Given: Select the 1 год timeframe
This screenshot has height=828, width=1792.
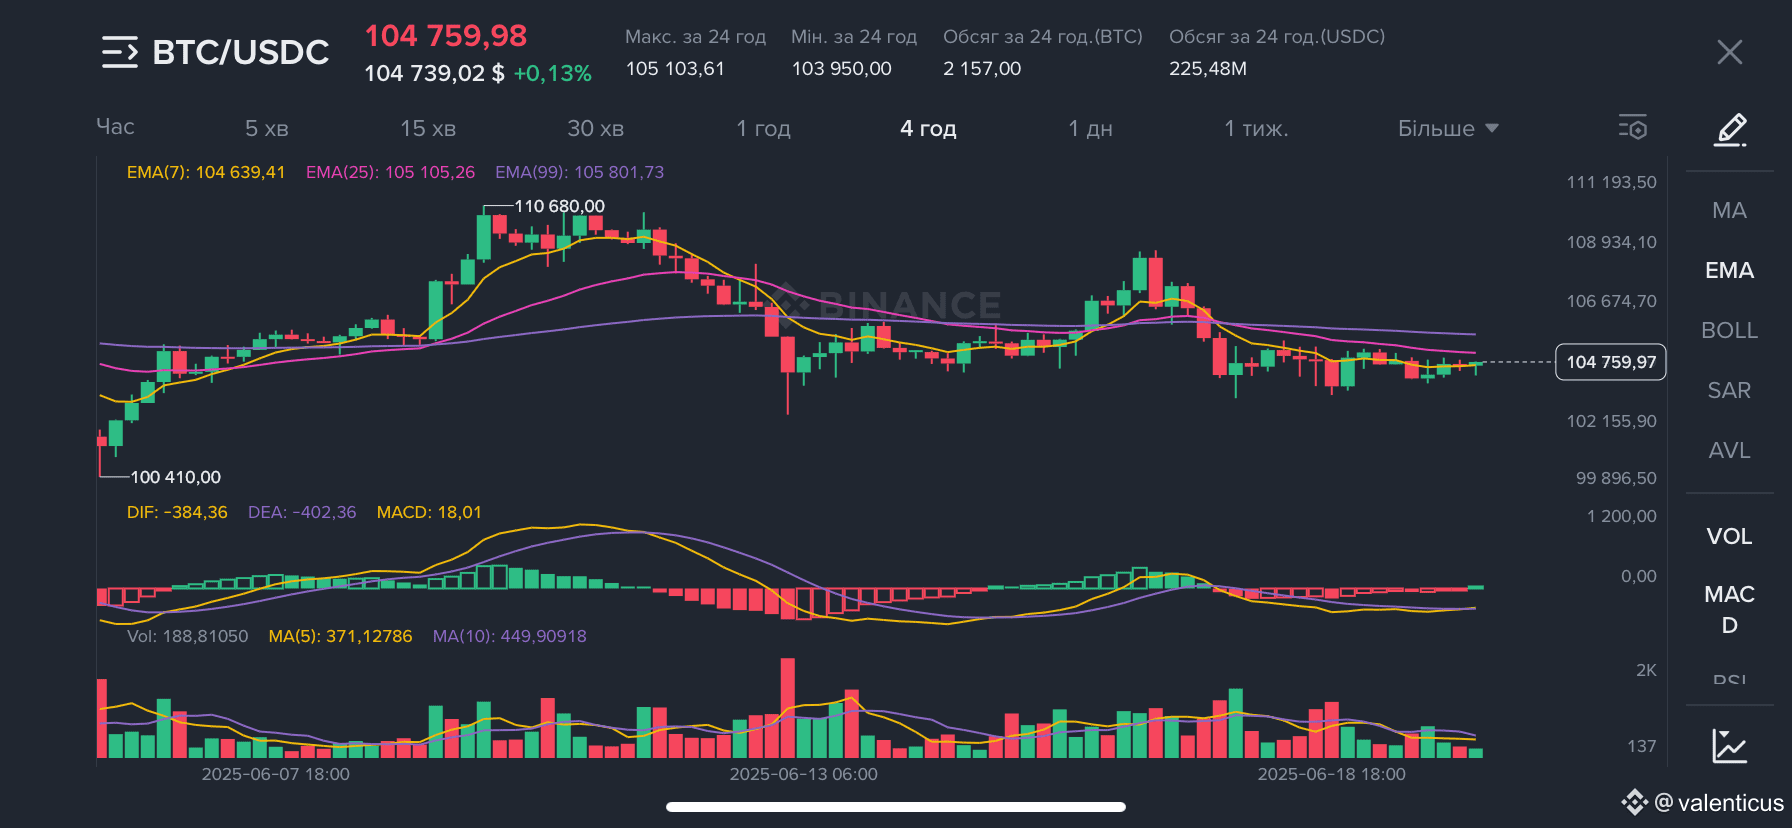Looking at the screenshot, I should pos(763,128).
